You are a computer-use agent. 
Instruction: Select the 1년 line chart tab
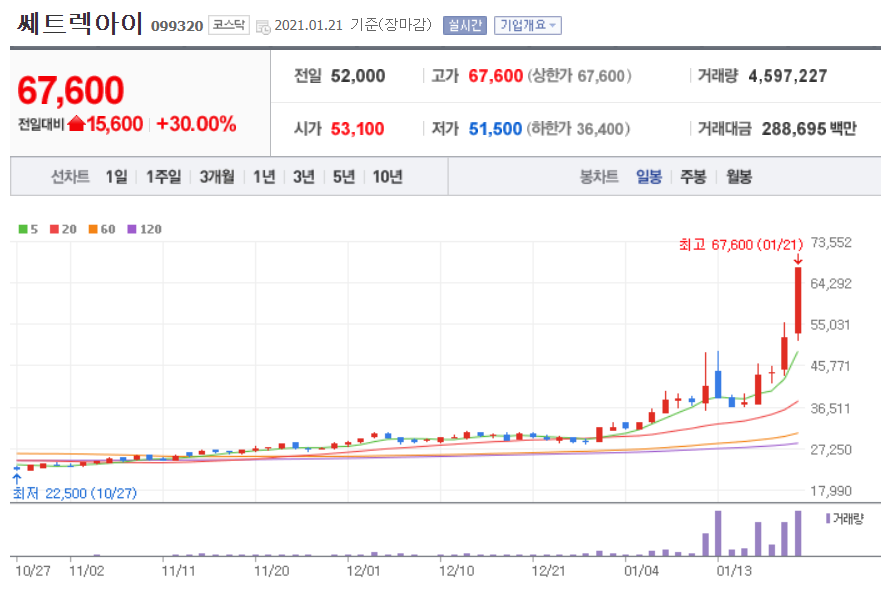[x=264, y=177]
